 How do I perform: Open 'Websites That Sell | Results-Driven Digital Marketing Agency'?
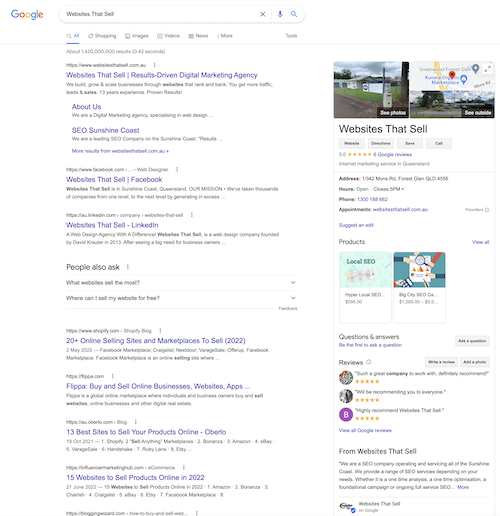162,75
